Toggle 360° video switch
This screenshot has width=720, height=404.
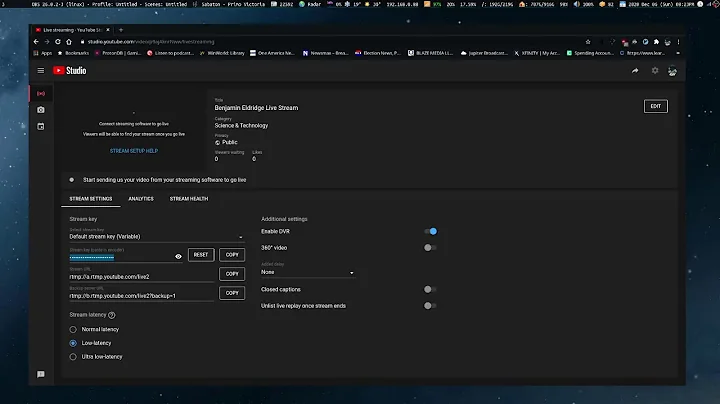click(x=430, y=248)
